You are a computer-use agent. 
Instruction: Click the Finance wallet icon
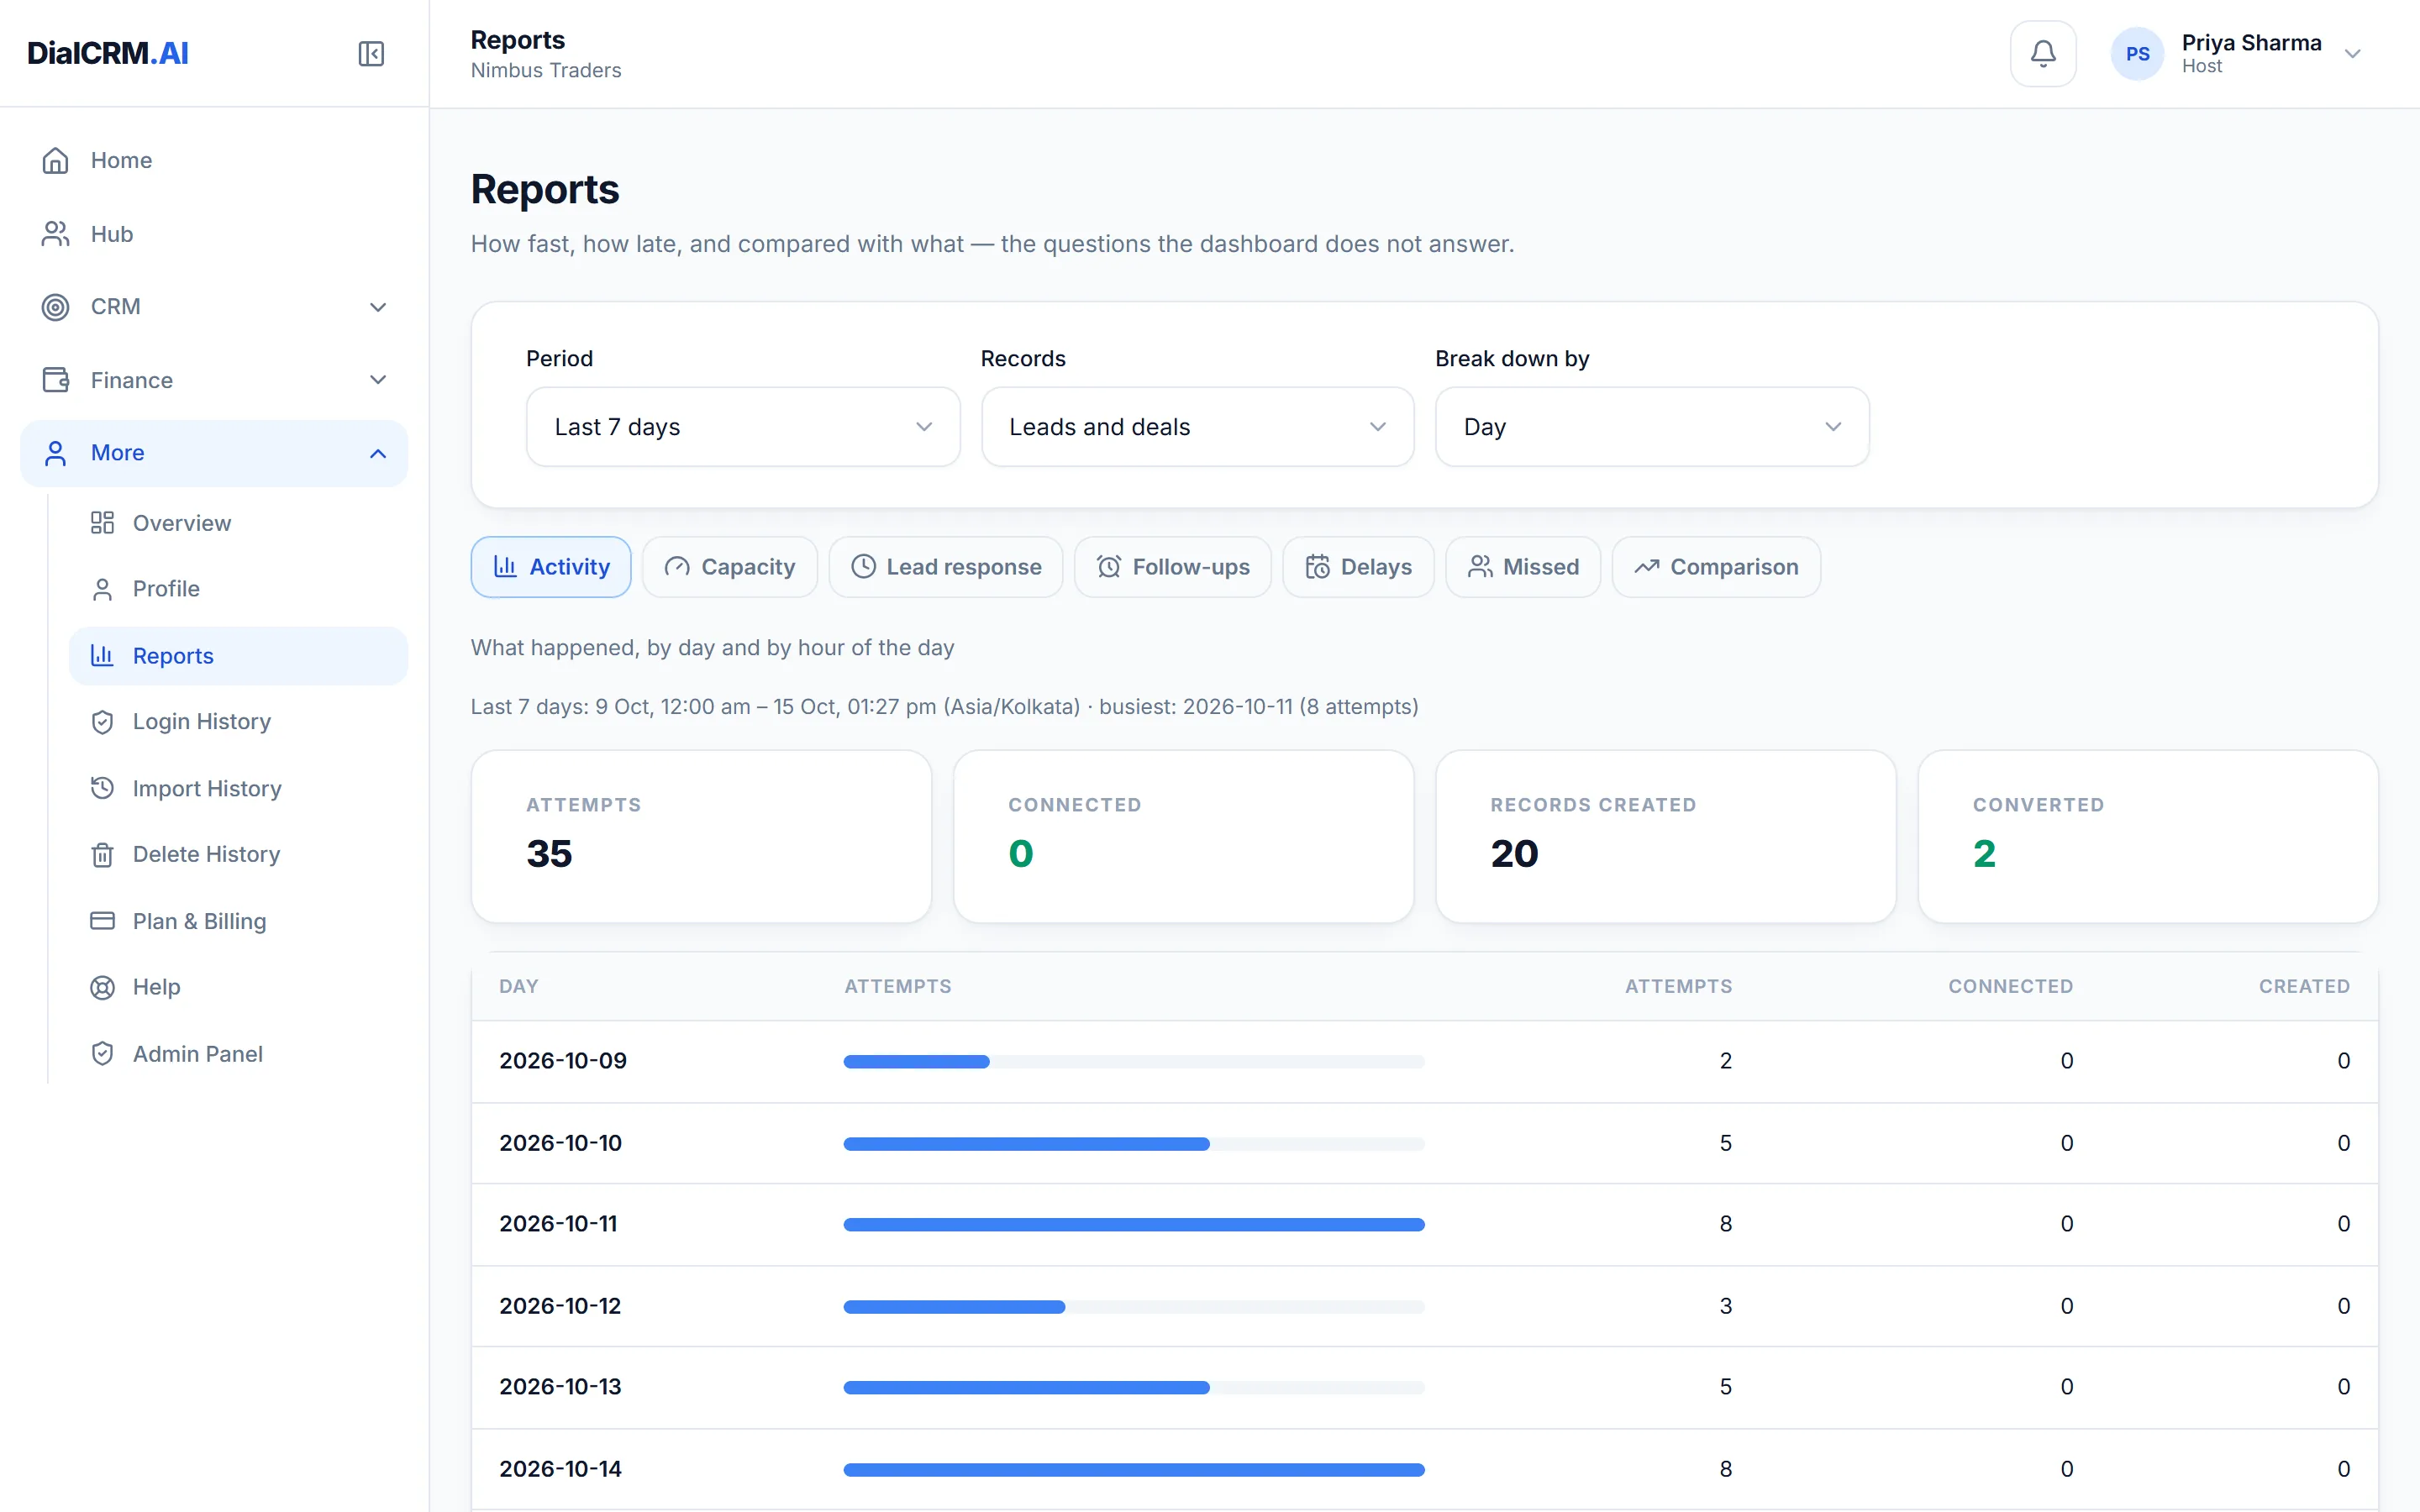[x=56, y=380]
